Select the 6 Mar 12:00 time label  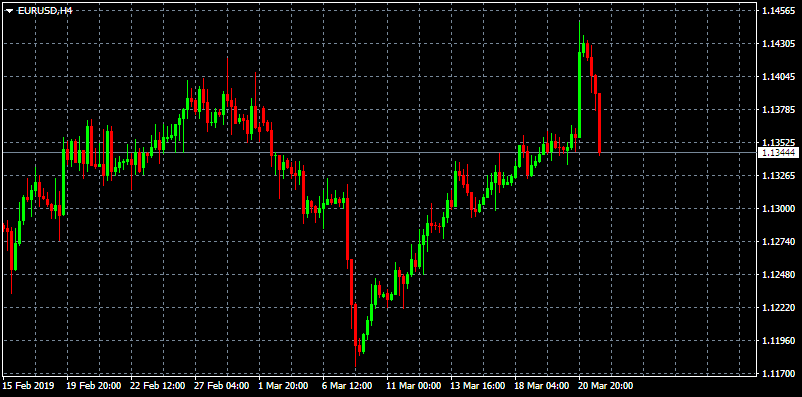[348, 385]
